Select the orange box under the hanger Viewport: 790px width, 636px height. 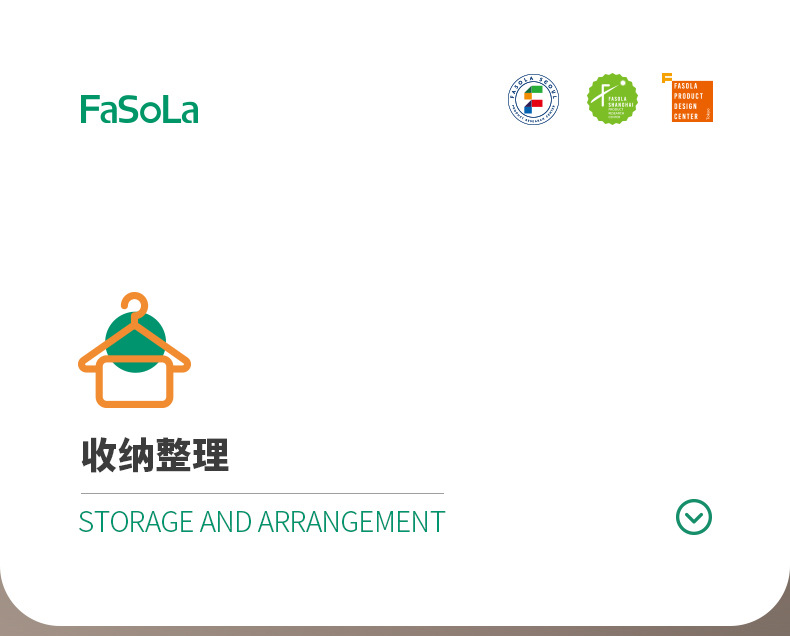[x=135, y=381]
